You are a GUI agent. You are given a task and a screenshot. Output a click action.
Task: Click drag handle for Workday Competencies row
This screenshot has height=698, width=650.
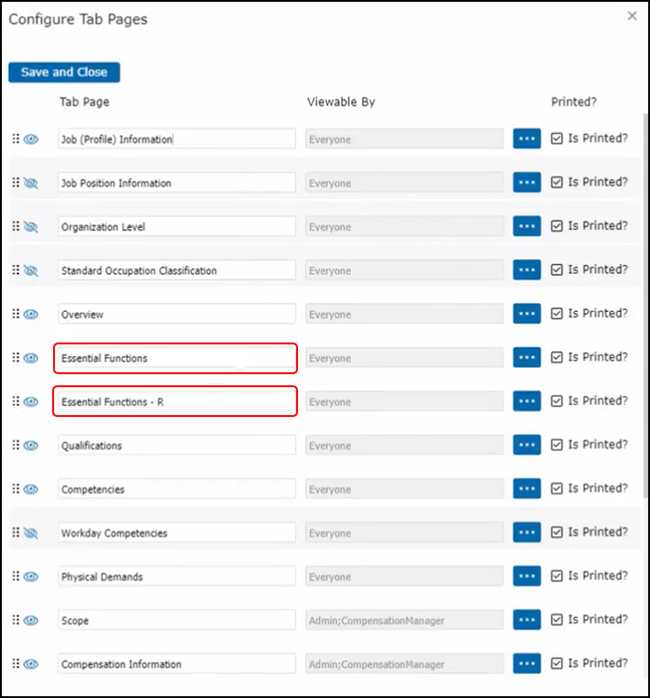coord(15,533)
